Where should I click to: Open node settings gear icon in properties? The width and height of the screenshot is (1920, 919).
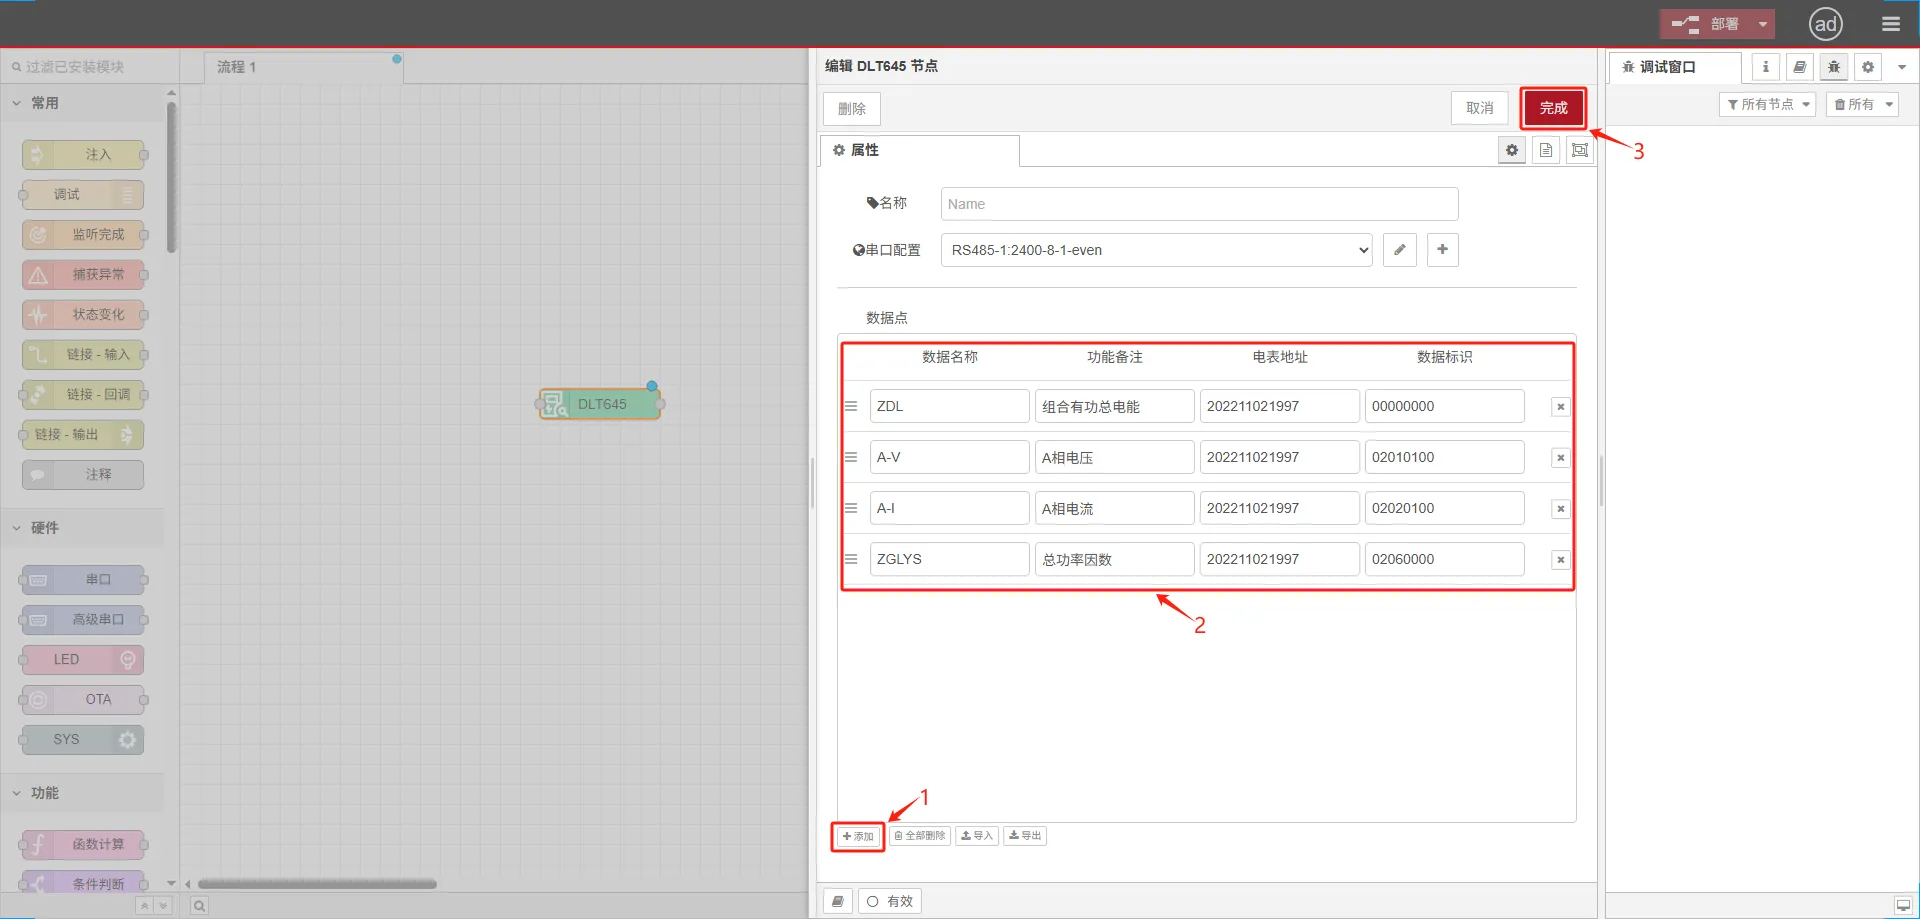click(1511, 150)
